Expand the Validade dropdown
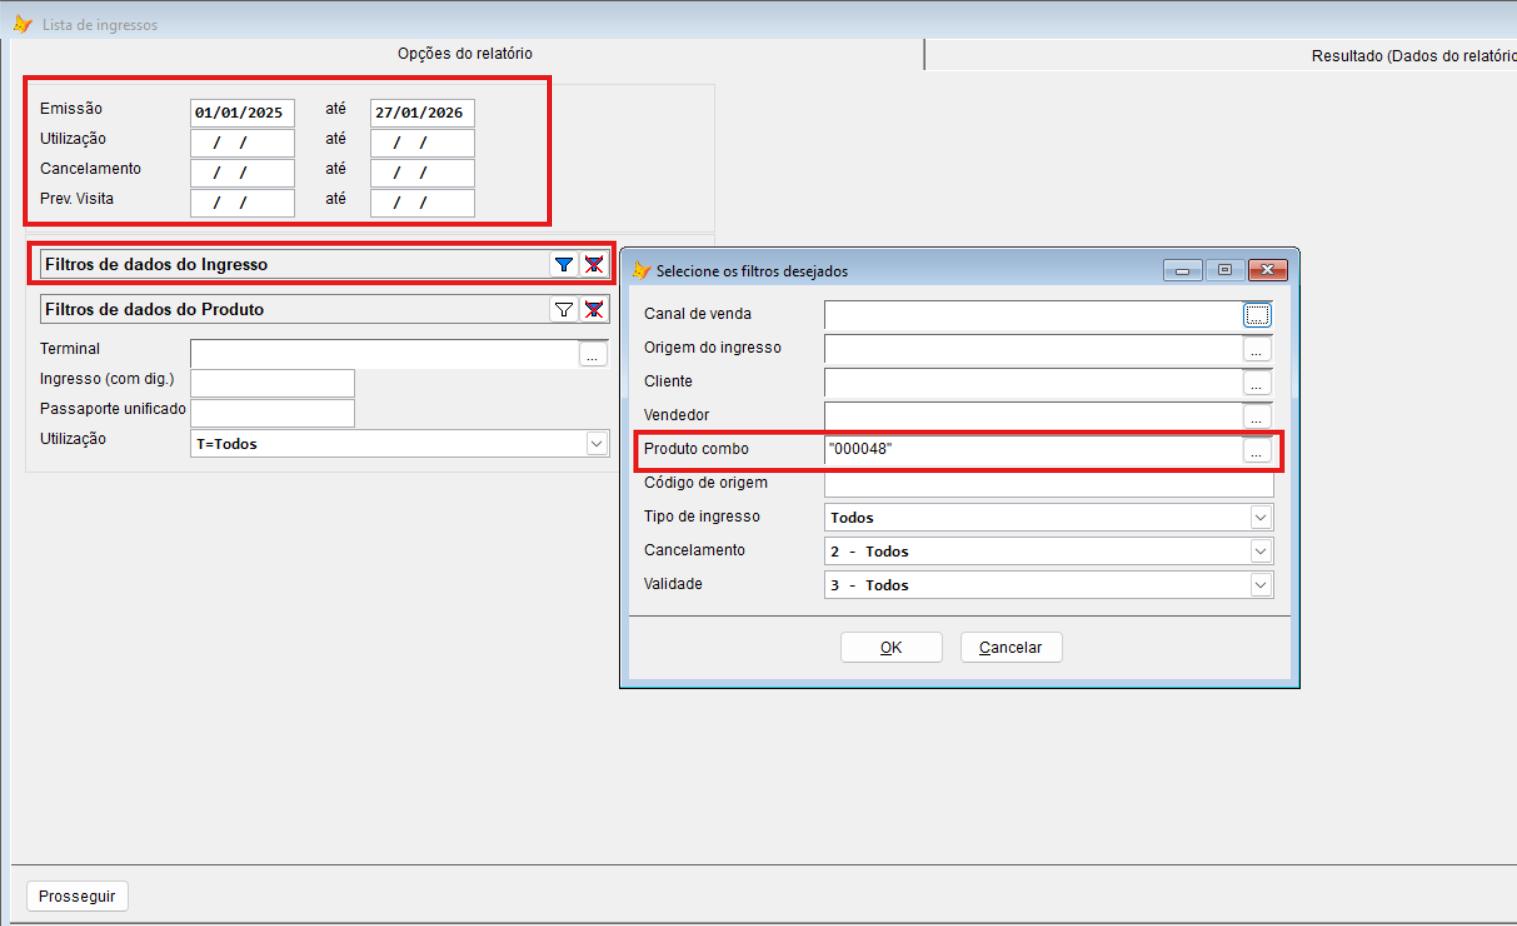The width and height of the screenshot is (1517, 926). tap(1261, 586)
